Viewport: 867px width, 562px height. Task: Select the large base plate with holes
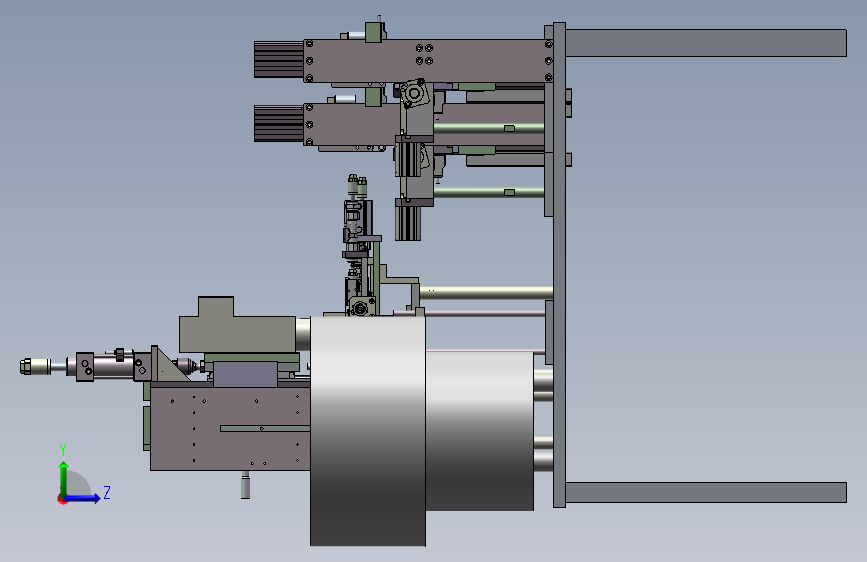230,429
